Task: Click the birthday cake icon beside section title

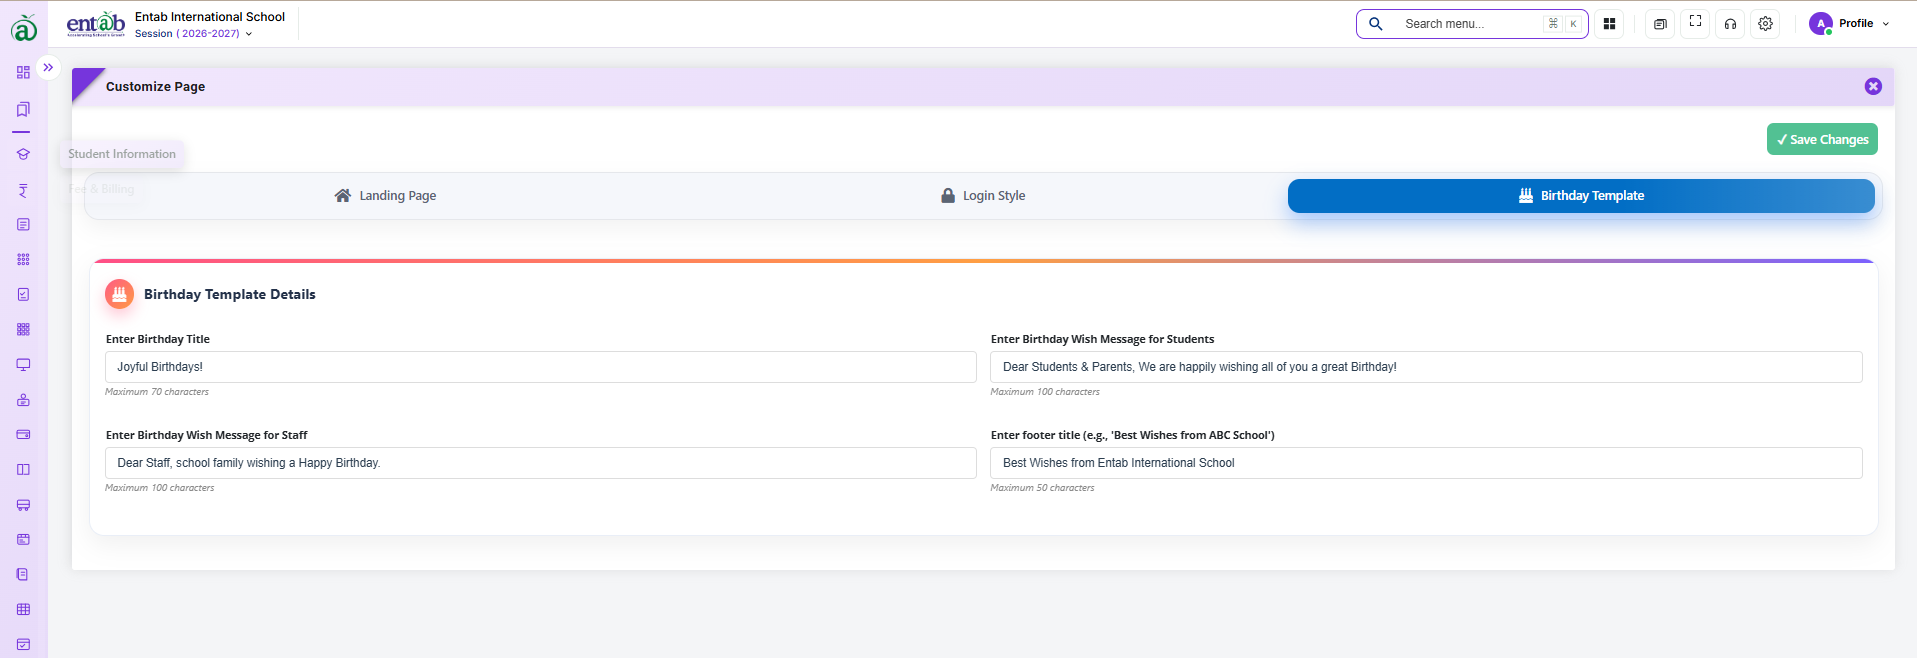Action: 119,294
